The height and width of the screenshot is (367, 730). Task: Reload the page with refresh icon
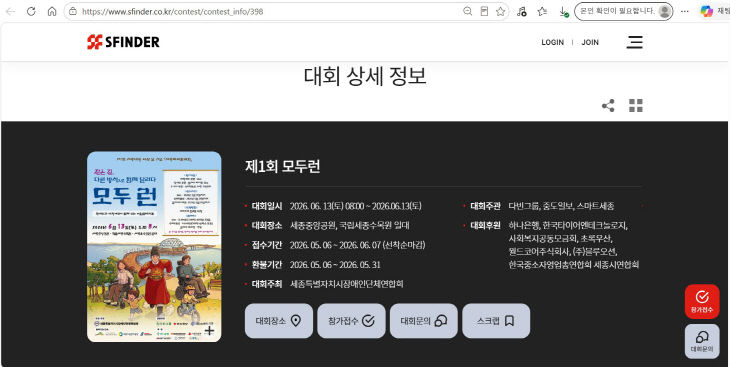pos(31,12)
